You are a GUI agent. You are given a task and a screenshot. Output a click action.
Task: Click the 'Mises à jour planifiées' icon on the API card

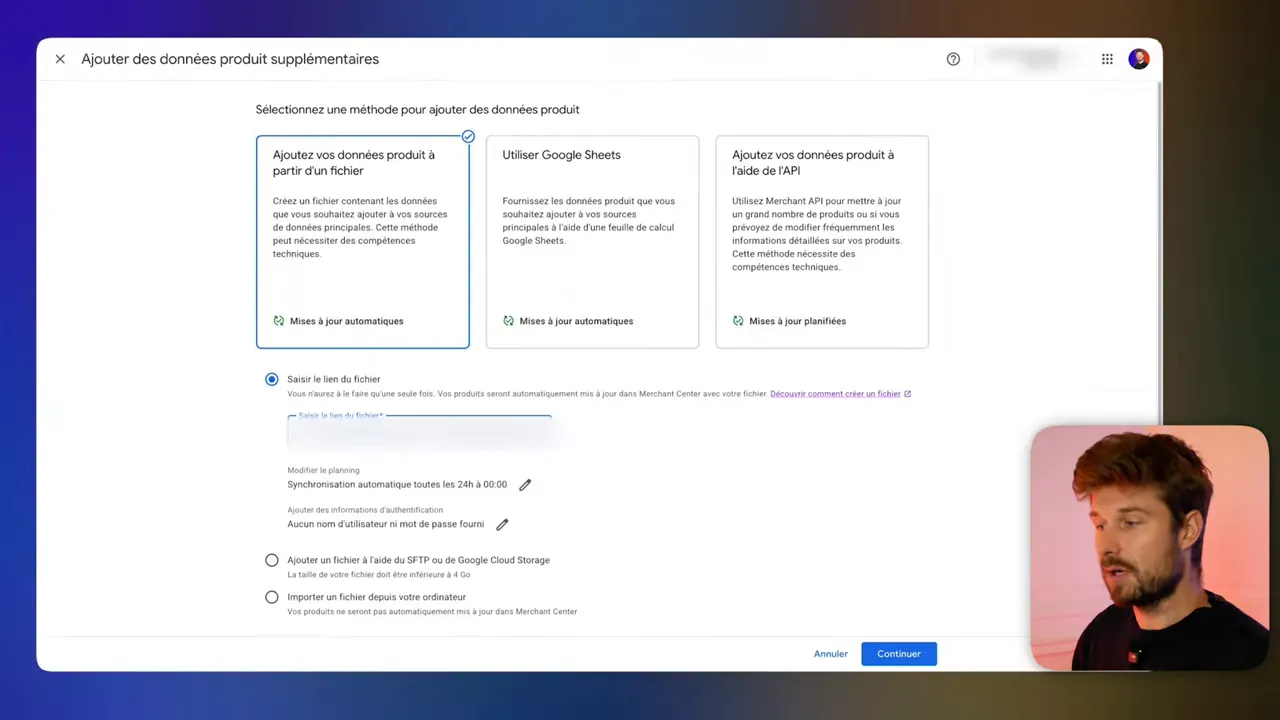pyautogui.click(x=738, y=321)
